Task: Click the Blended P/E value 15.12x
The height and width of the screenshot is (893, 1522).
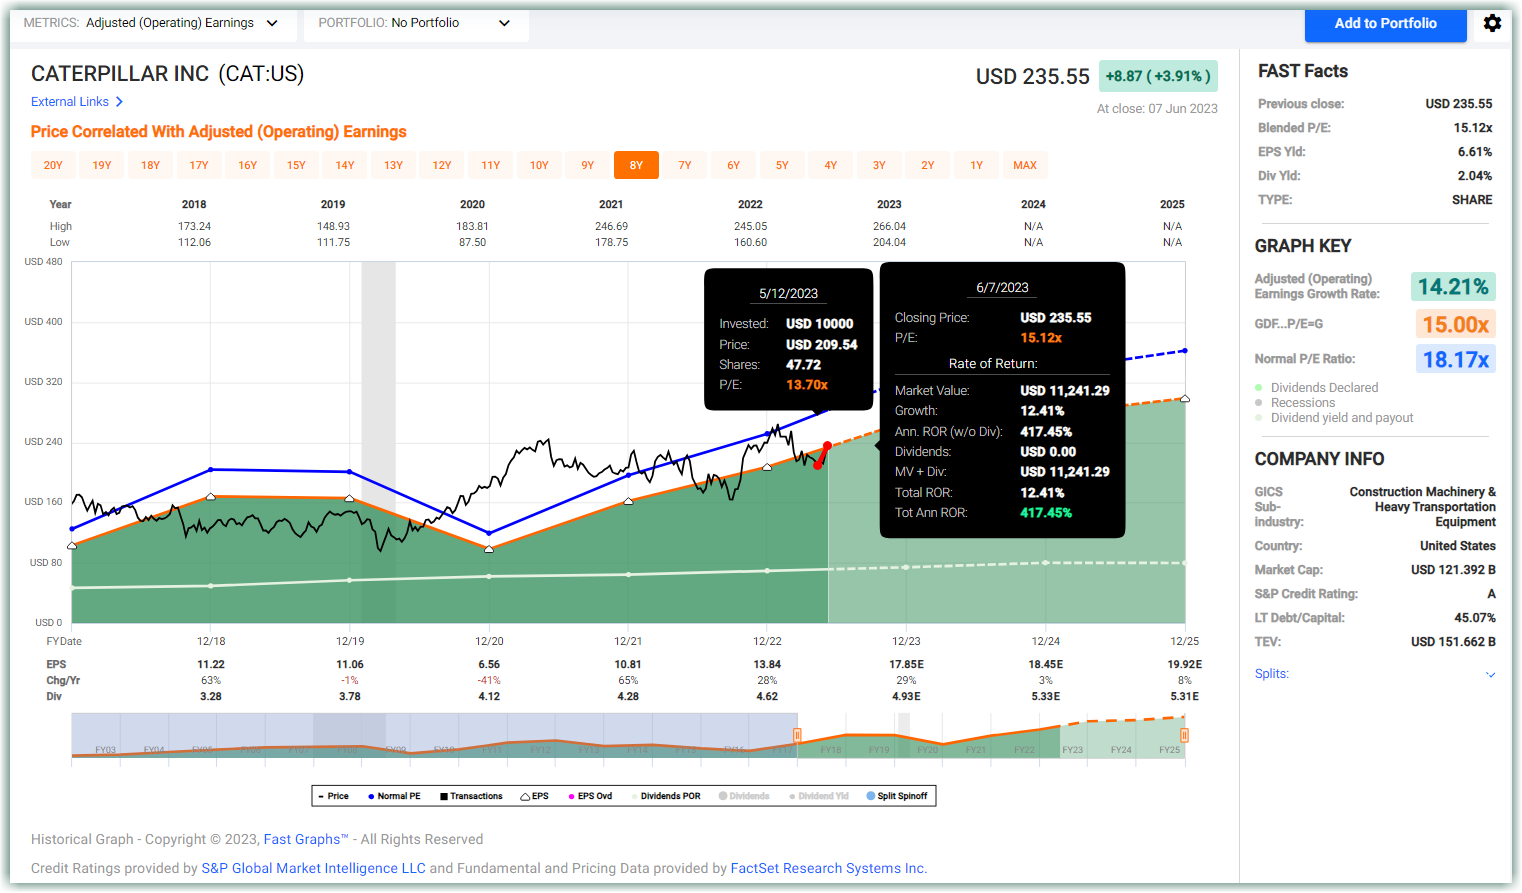Action: [x=1473, y=128]
